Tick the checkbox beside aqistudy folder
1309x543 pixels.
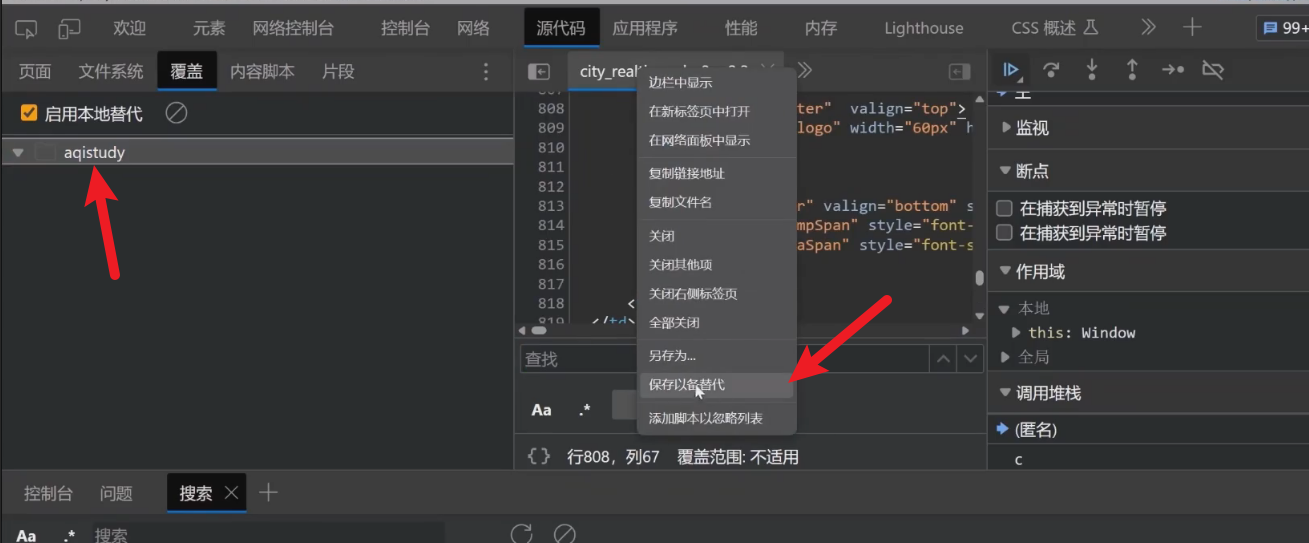(x=45, y=153)
